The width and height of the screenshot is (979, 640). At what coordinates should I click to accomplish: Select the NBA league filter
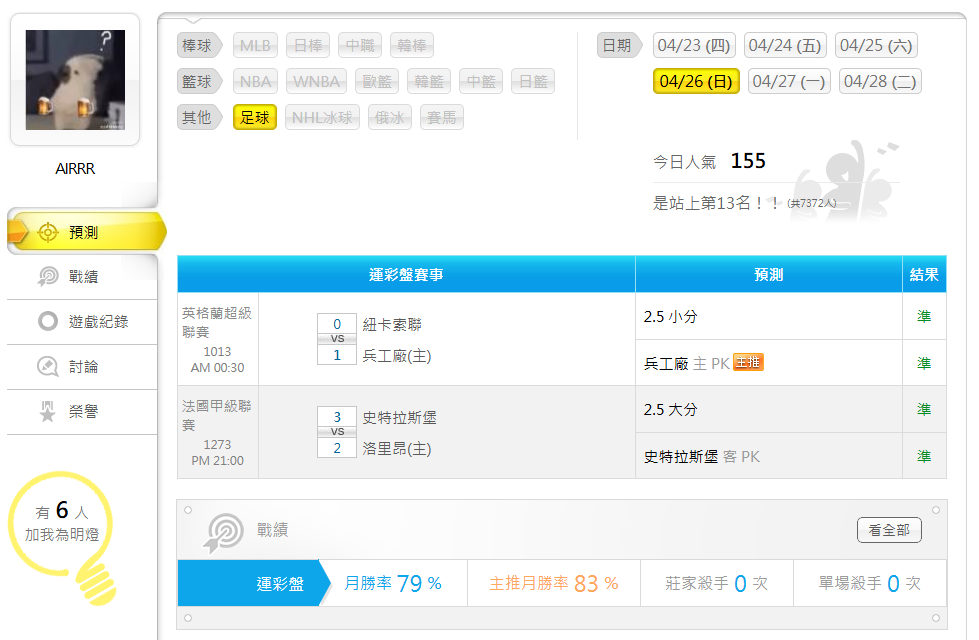[256, 82]
